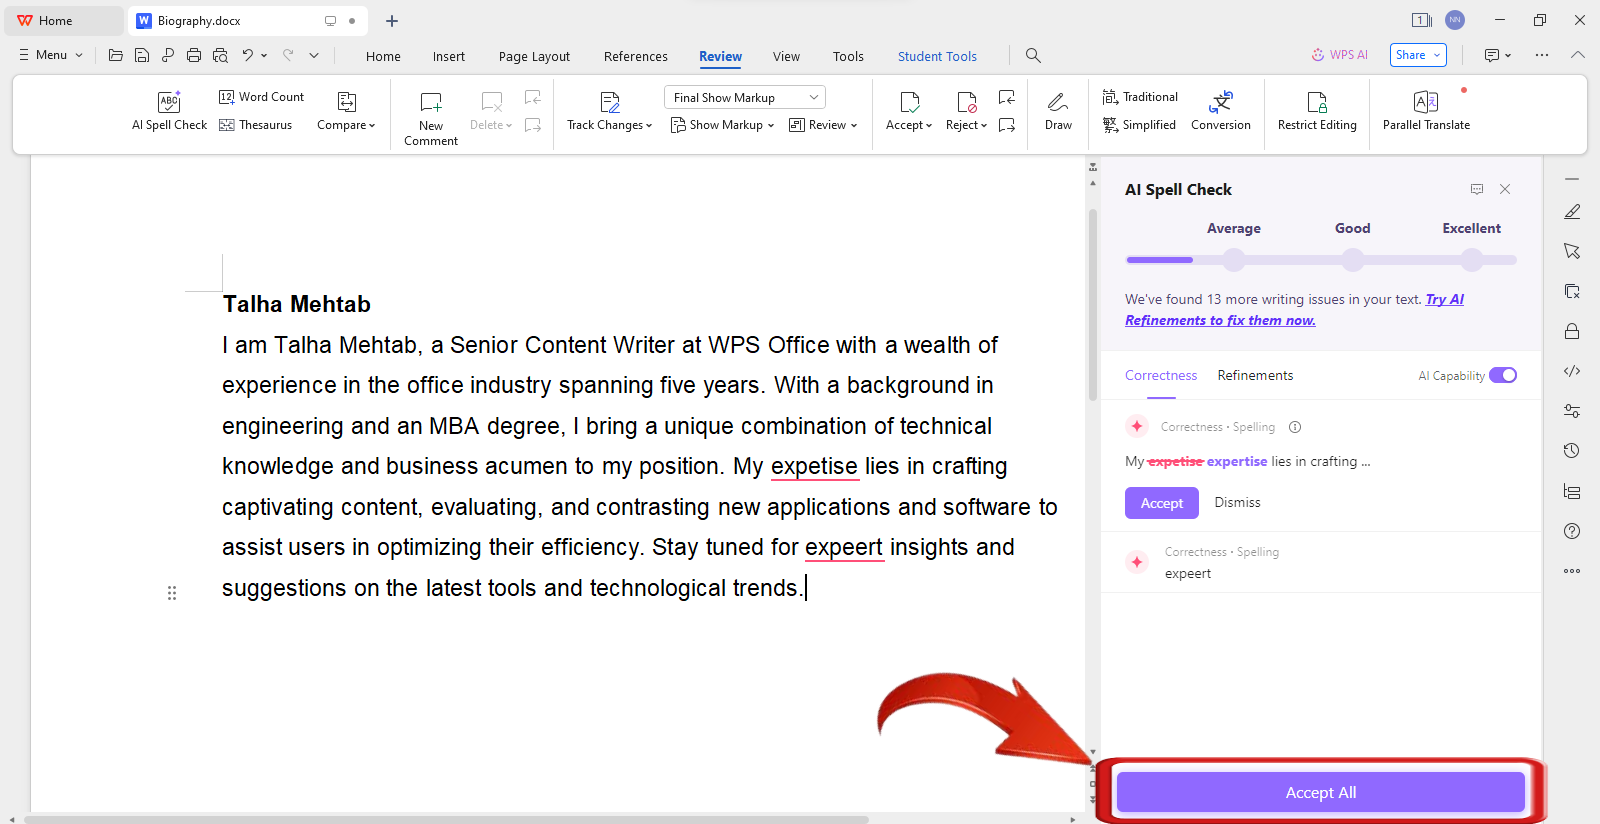Collapse the ribbon with chevron
The width and height of the screenshot is (1600, 824).
pos(1577,55)
